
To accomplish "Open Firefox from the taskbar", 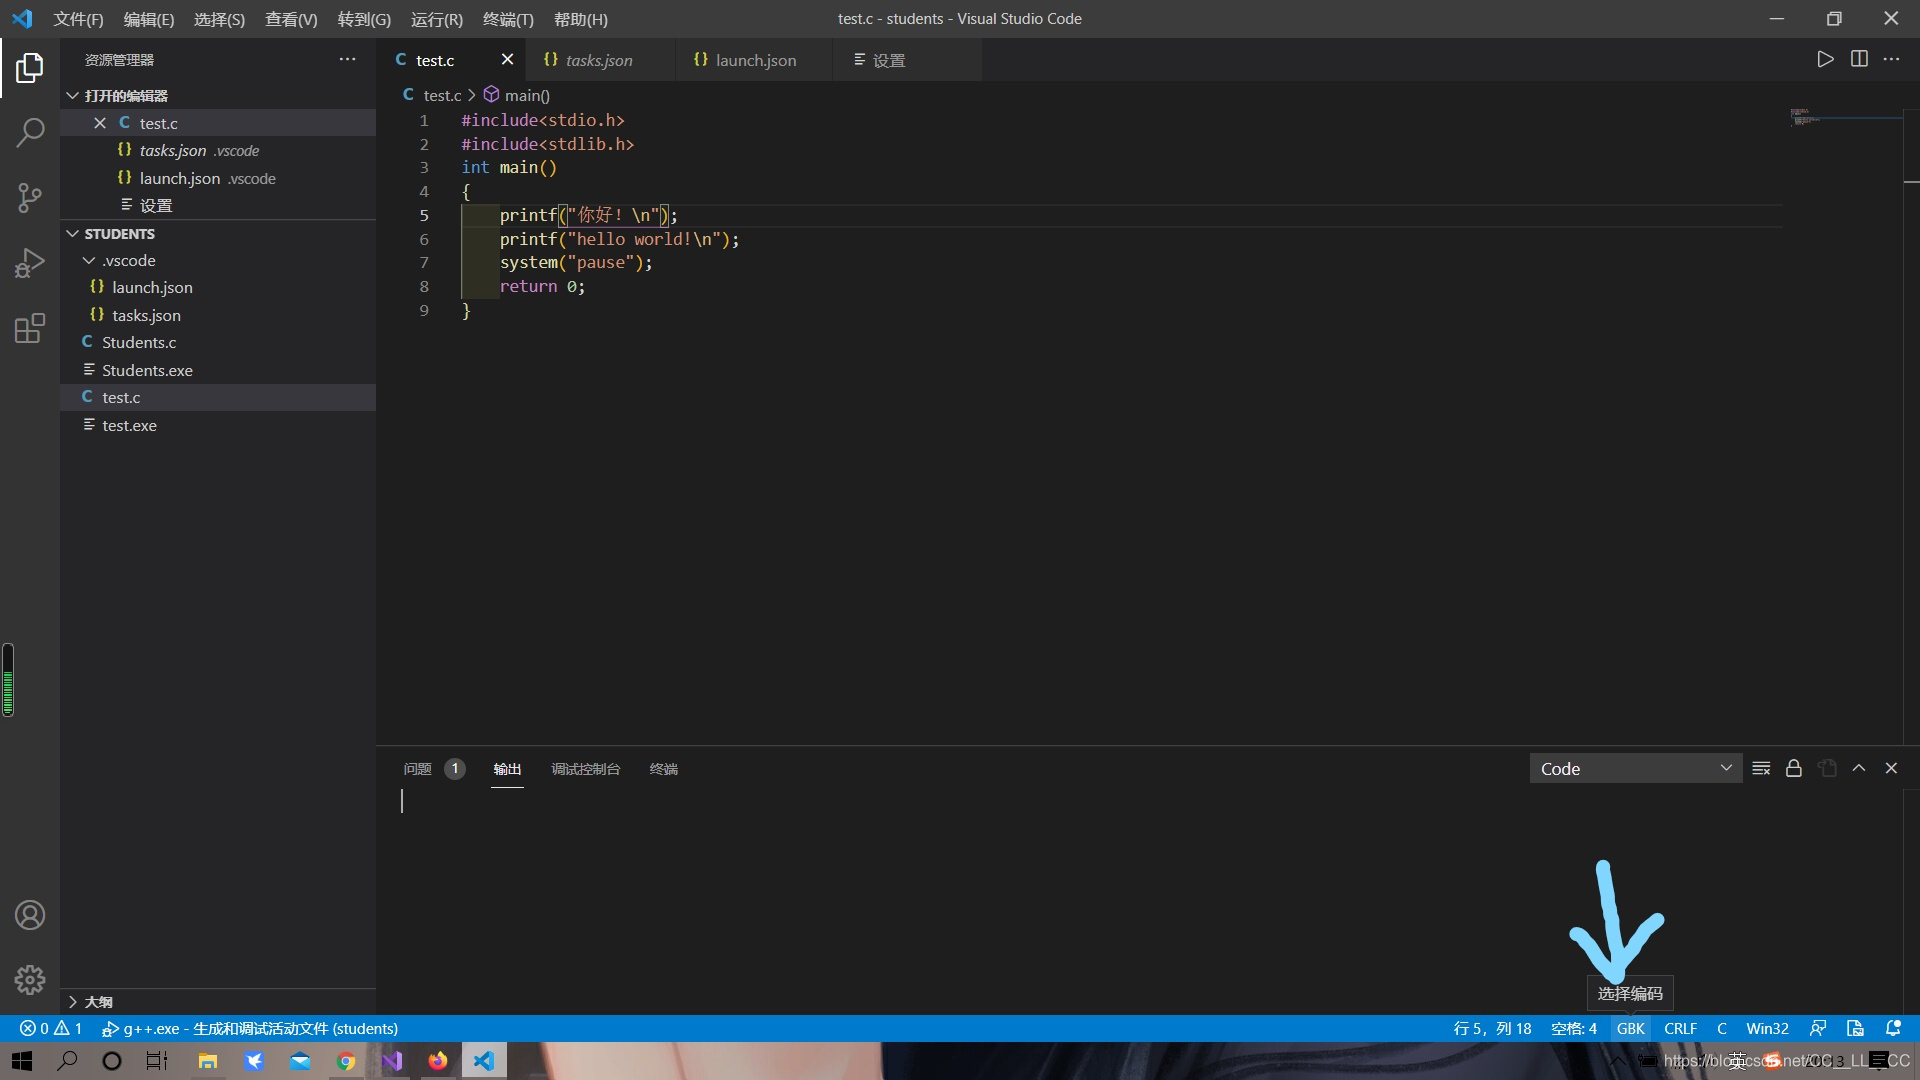I will [x=438, y=1061].
